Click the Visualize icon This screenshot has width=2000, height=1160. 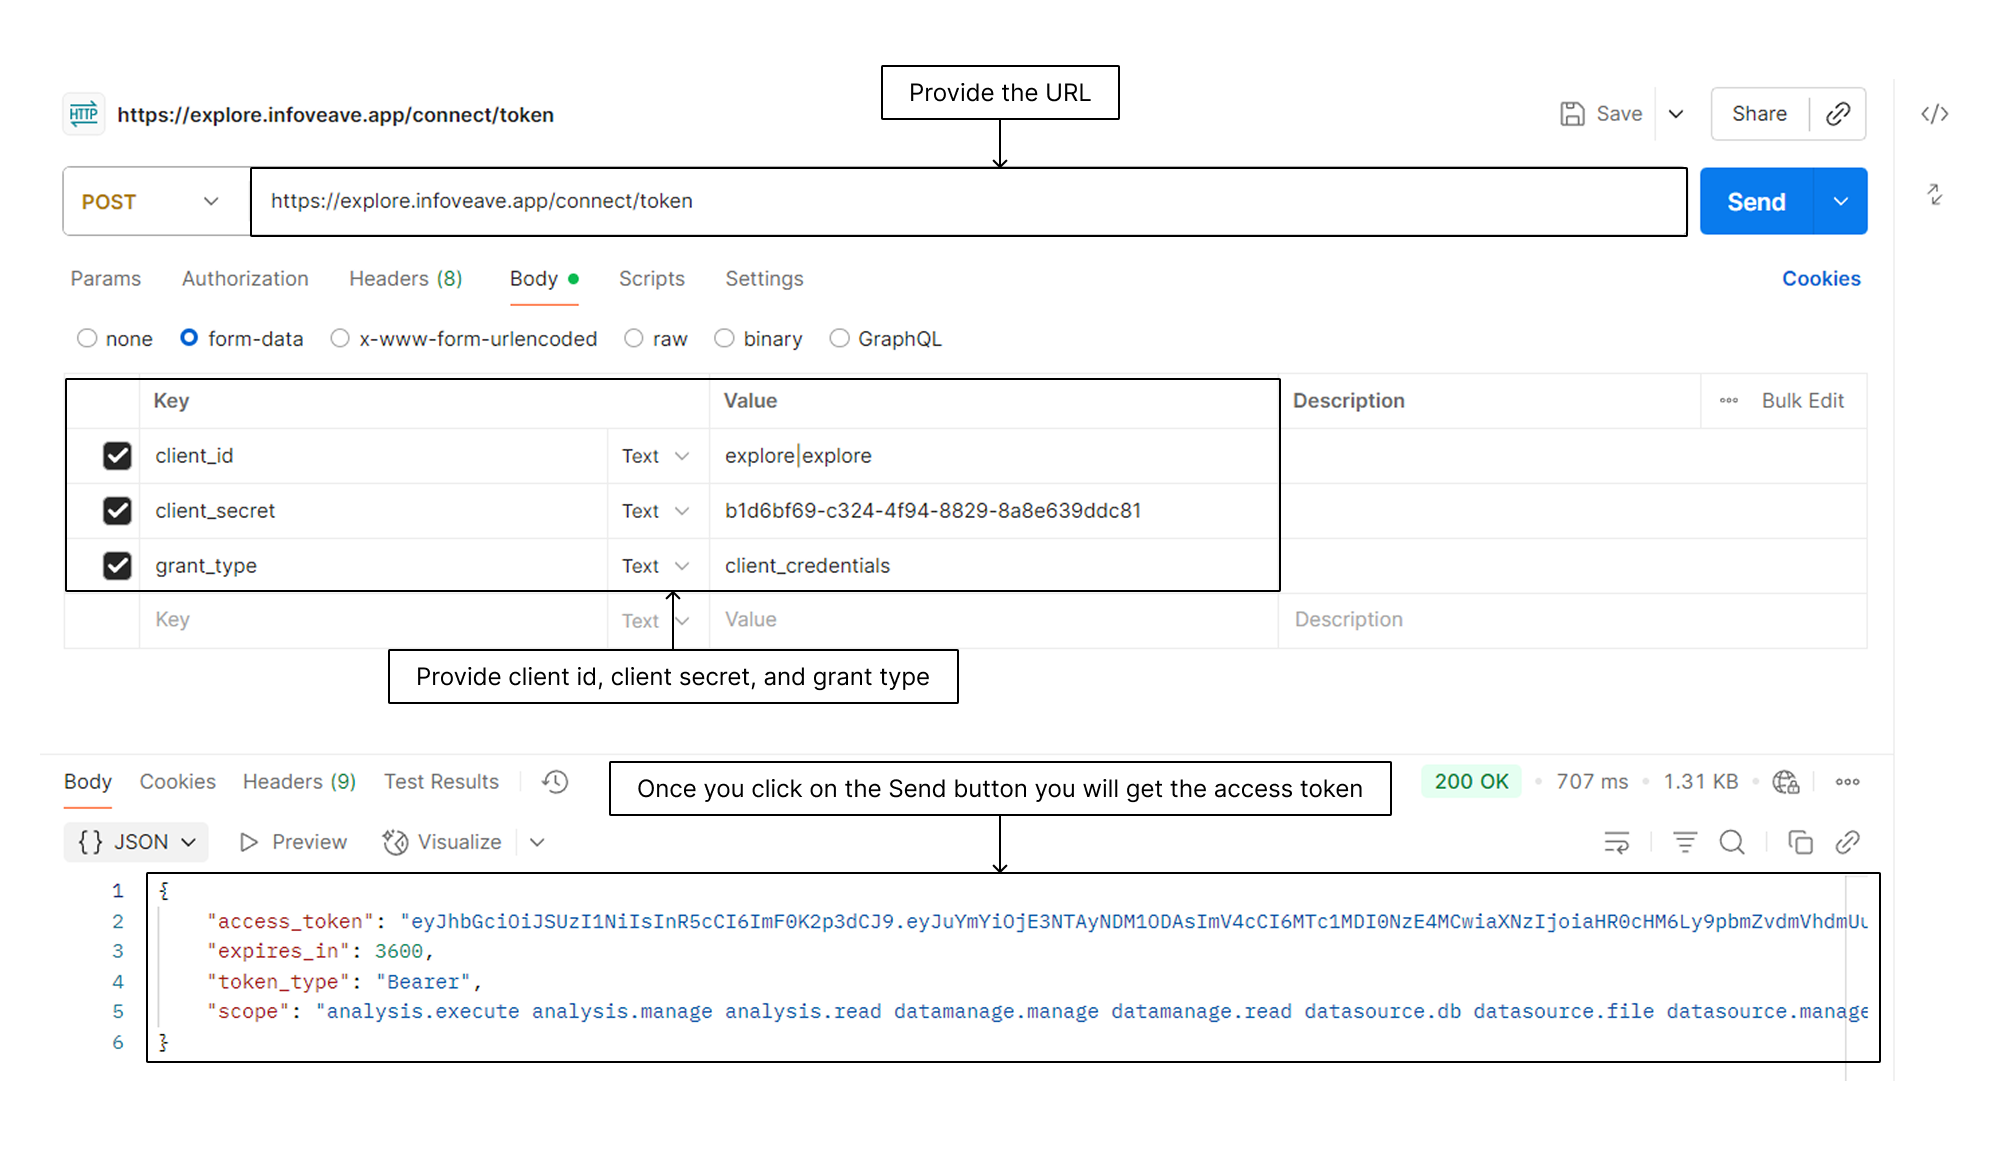click(395, 843)
